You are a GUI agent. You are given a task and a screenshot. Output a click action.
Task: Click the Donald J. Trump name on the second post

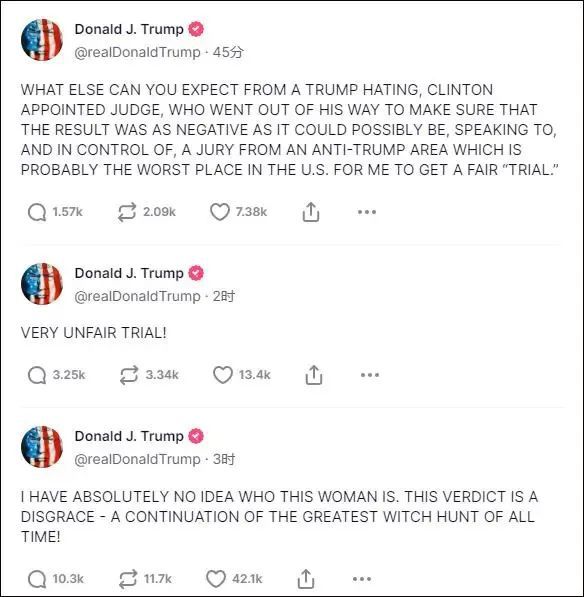129,273
